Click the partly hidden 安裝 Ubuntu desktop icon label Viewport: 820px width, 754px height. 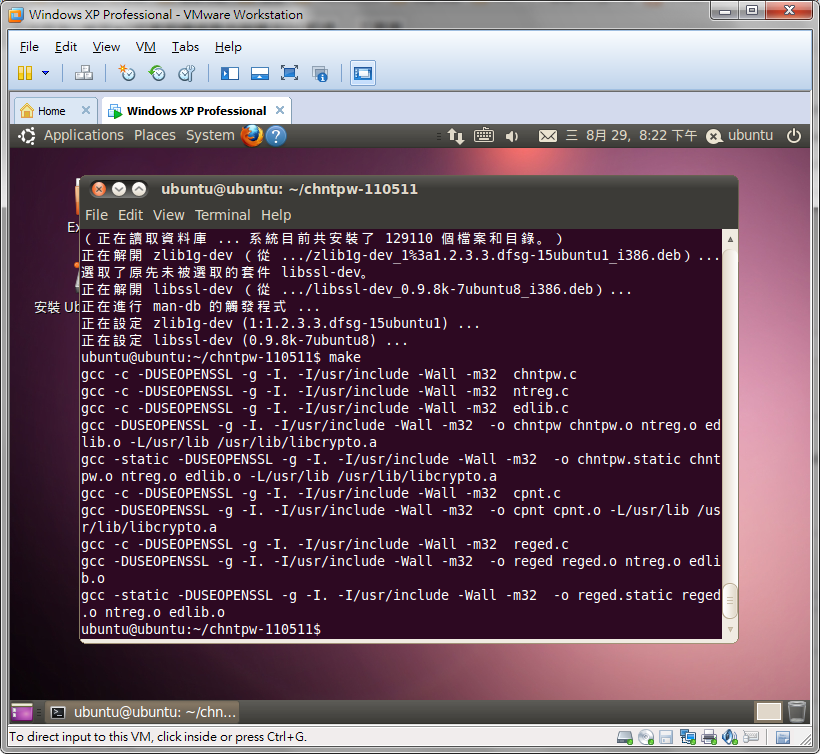[56, 307]
